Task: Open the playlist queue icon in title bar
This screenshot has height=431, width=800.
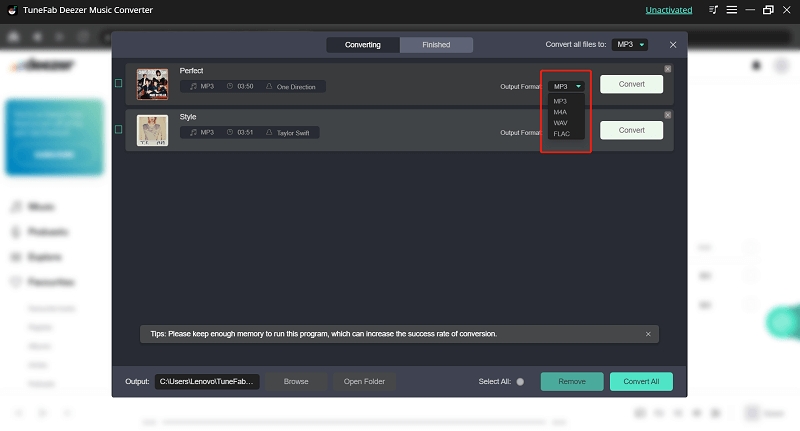Action: [713, 10]
